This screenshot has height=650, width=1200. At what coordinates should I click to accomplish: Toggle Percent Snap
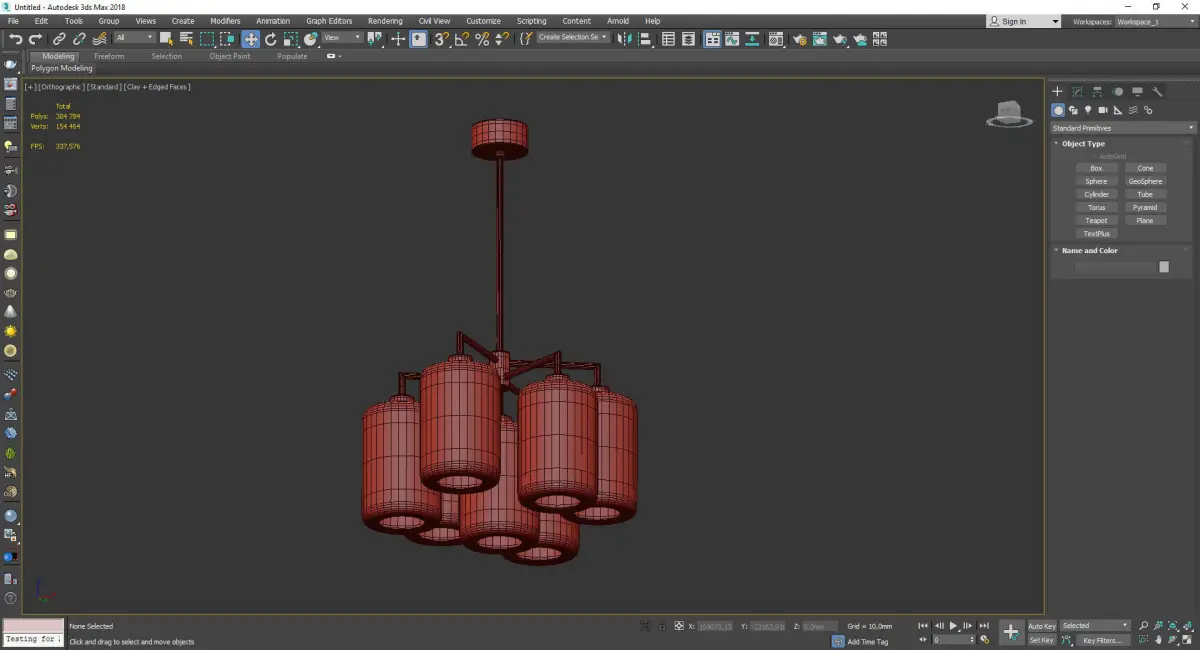pos(482,39)
